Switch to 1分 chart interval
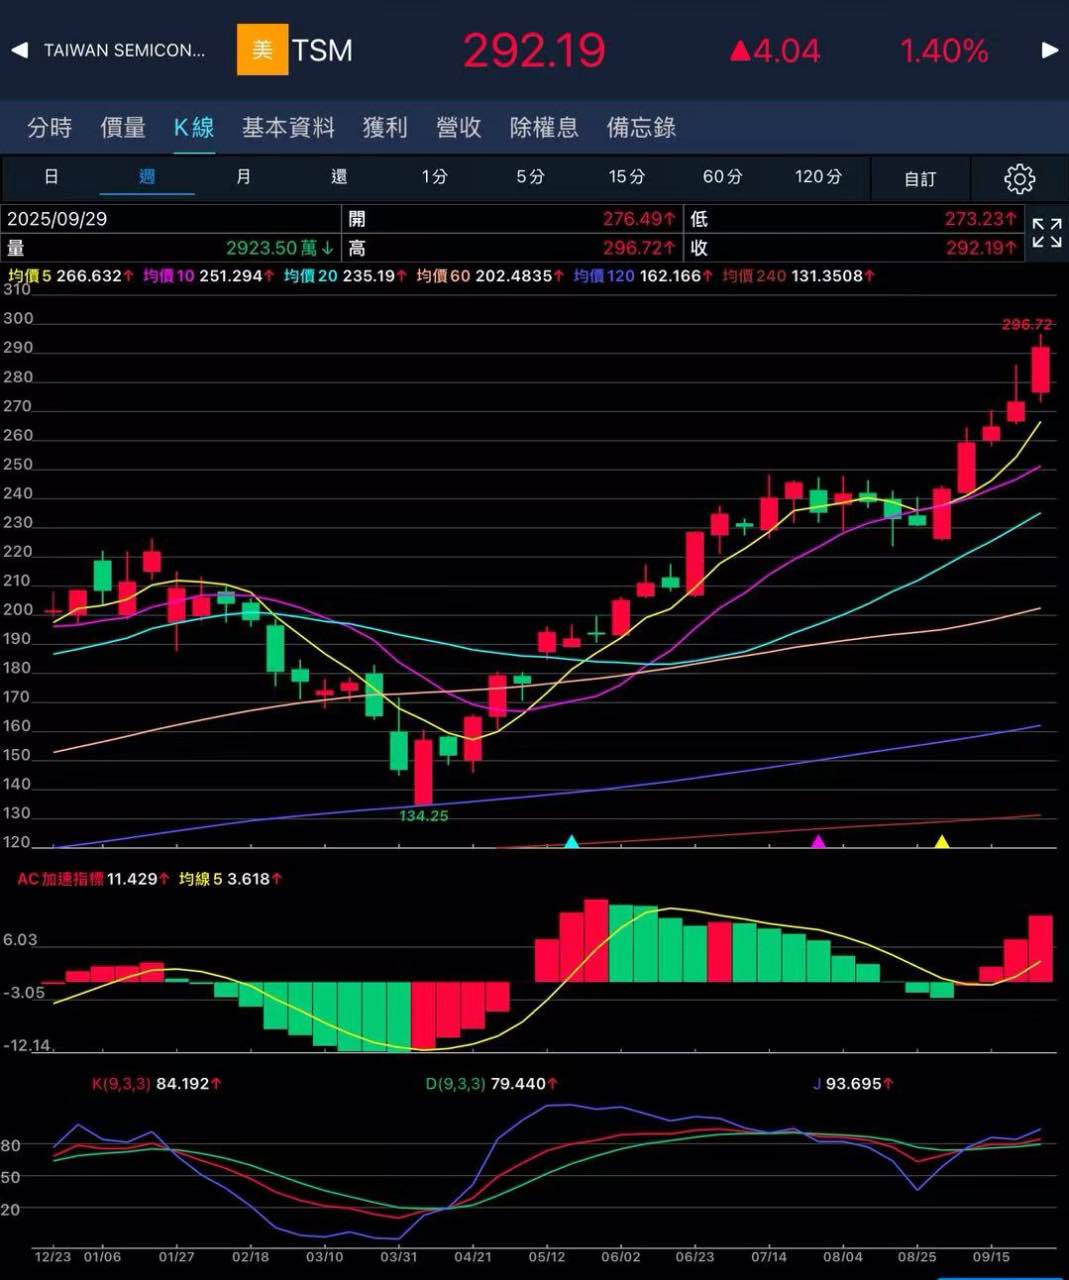Image resolution: width=1069 pixels, height=1280 pixels. coord(434,177)
